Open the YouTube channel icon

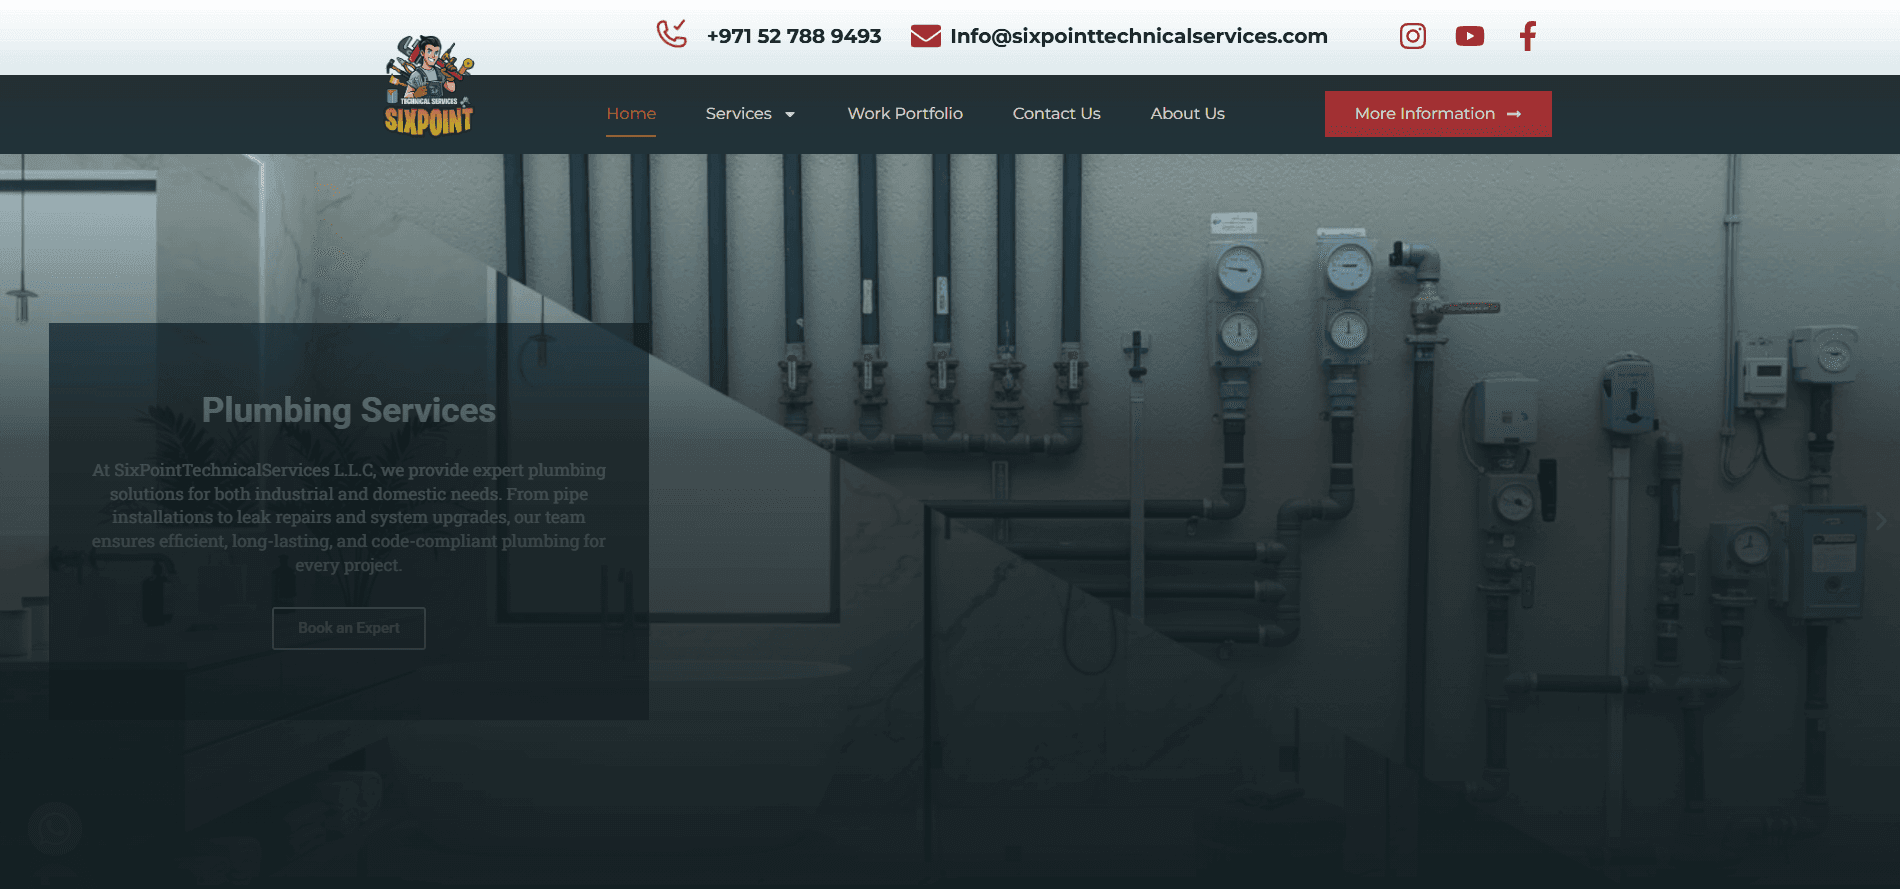click(x=1470, y=36)
